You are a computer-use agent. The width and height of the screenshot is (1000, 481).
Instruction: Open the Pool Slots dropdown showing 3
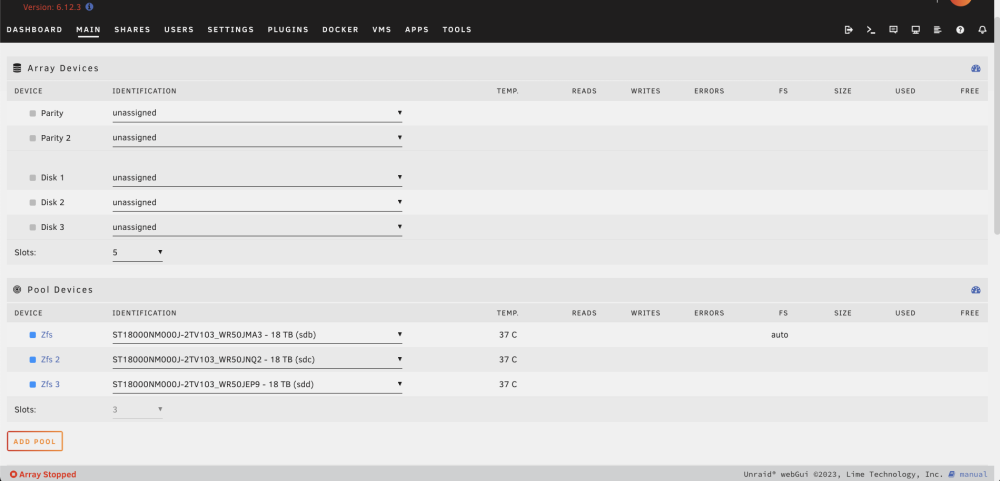click(137, 410)
